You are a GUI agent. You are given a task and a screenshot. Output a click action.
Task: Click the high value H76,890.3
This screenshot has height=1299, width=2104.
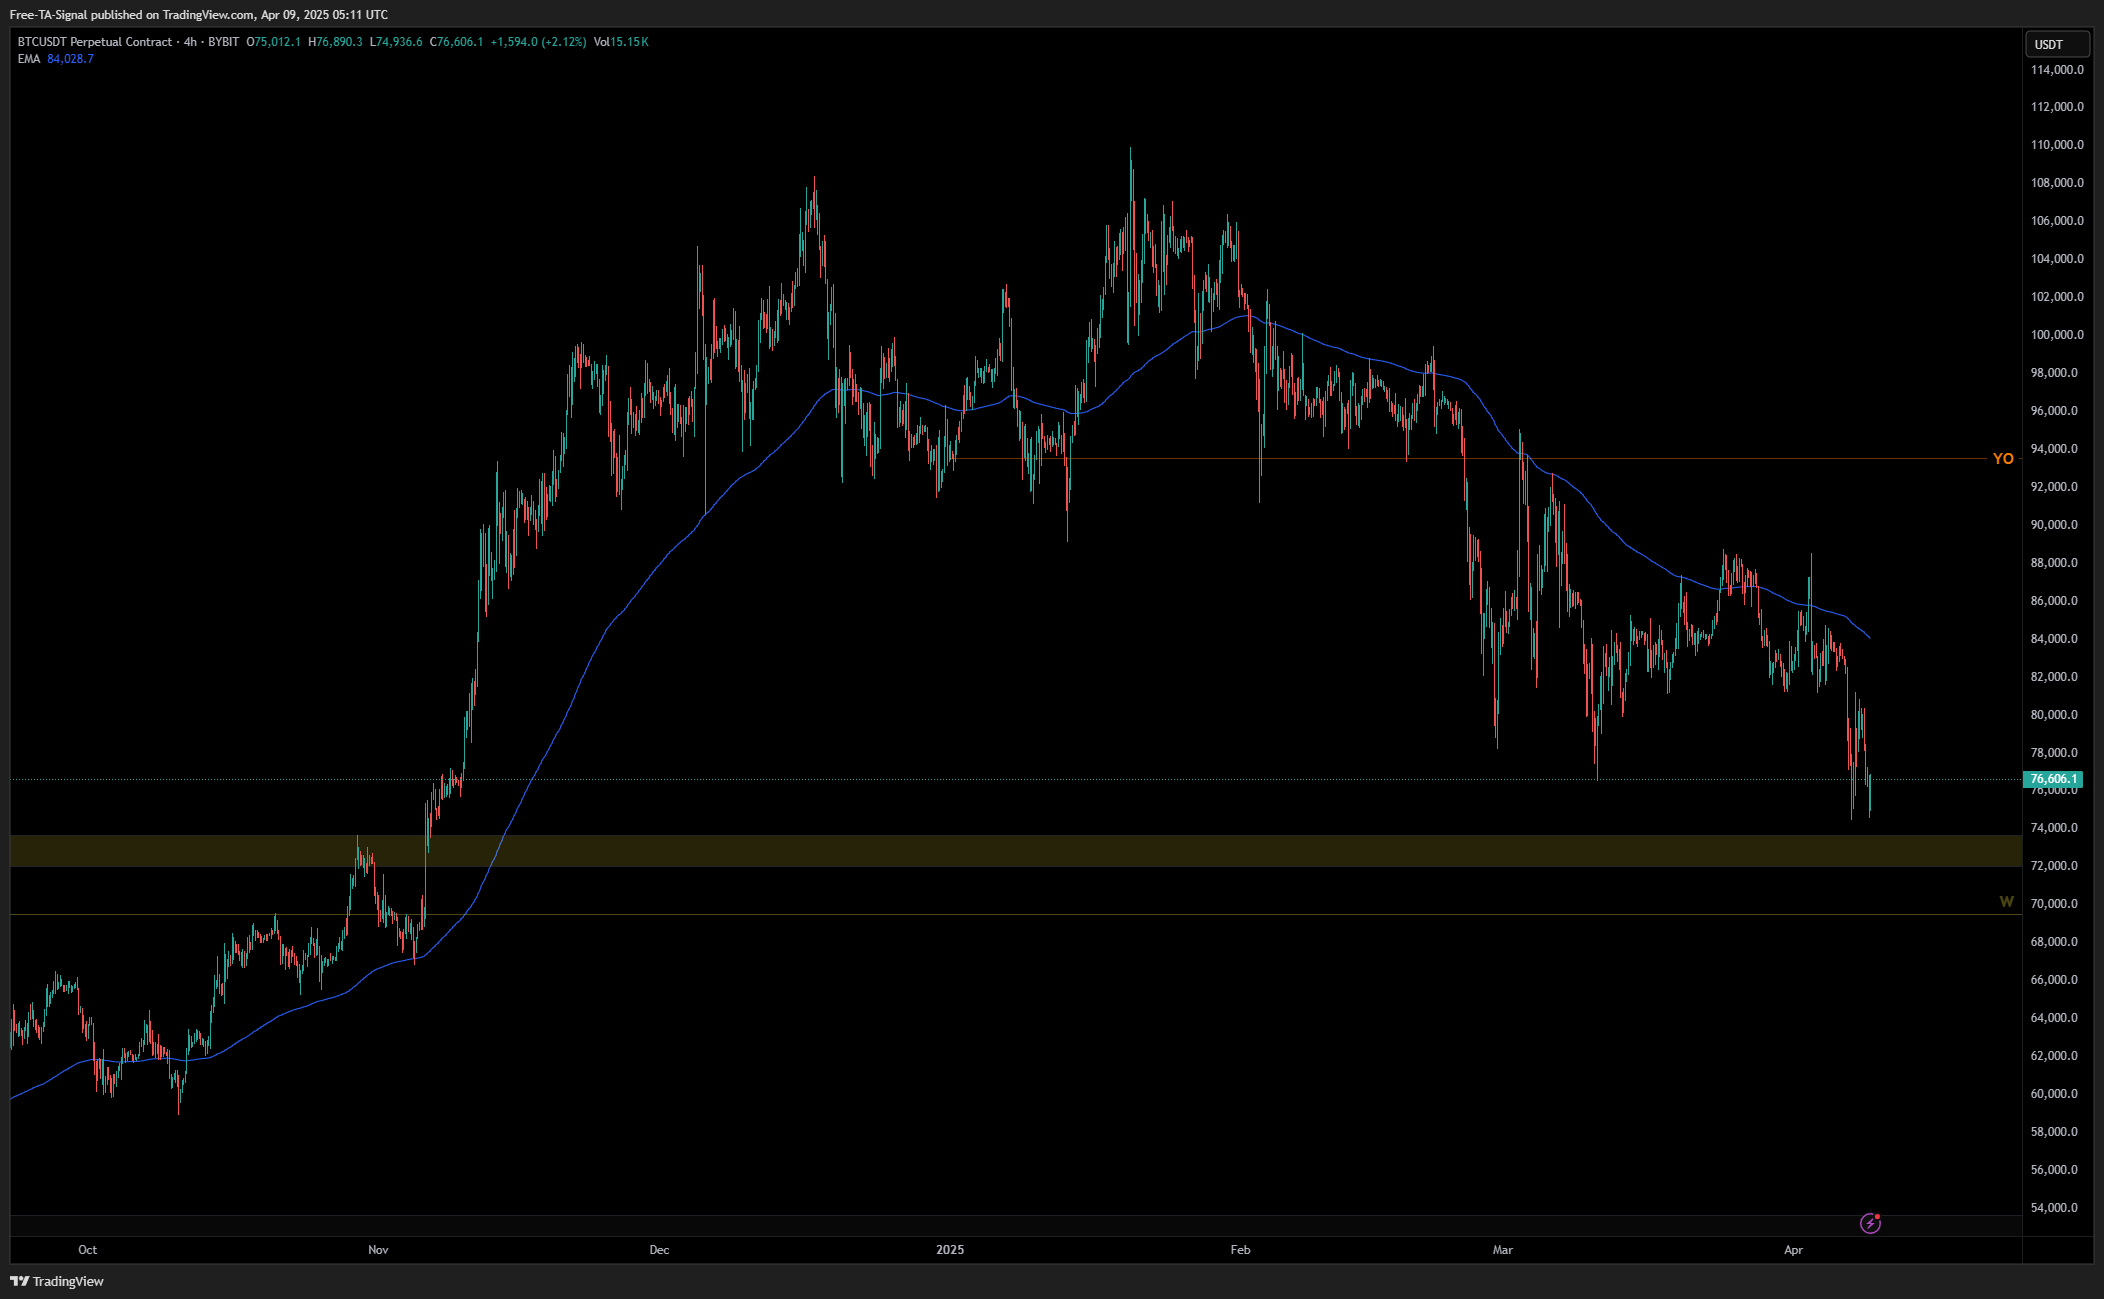click(335, 42)
